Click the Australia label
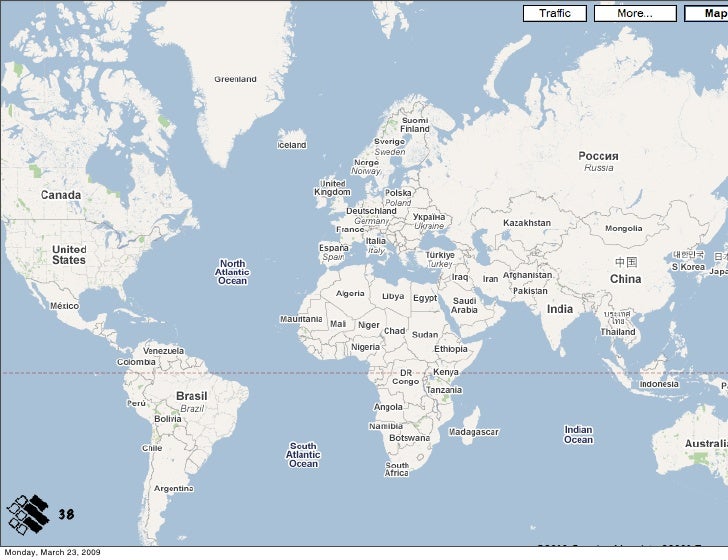The image size is (728, 560). pos(706,443)
